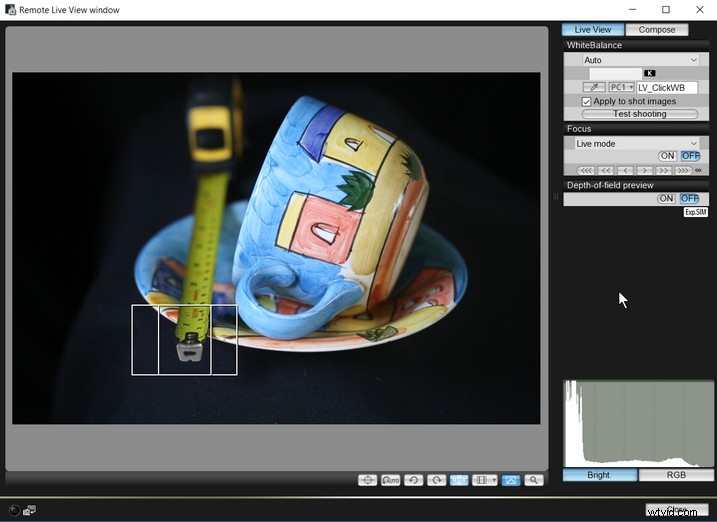This screenshot has height=522, width=717.
Task: Turn depth-of-field preview ON
Action: (x=666, y=198)
